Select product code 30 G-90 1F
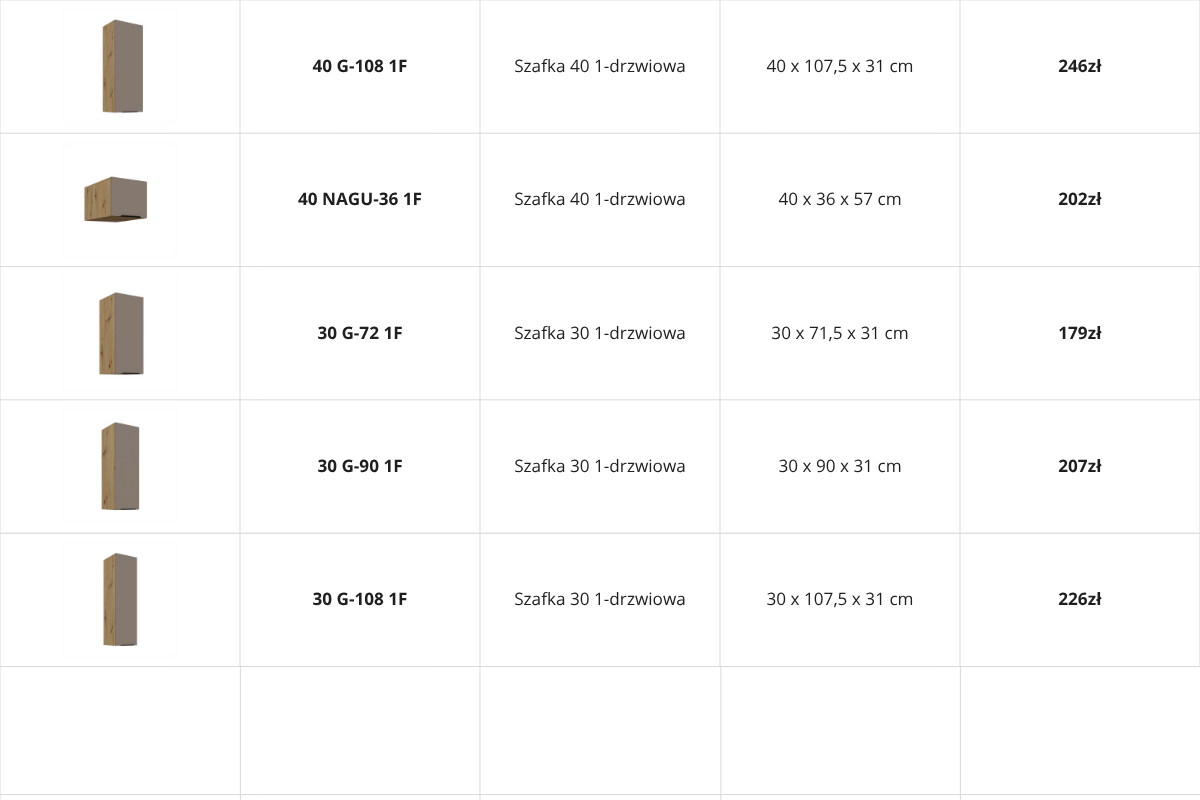Viewport: 1200px width, 800px height. click(x=360, y=466)
